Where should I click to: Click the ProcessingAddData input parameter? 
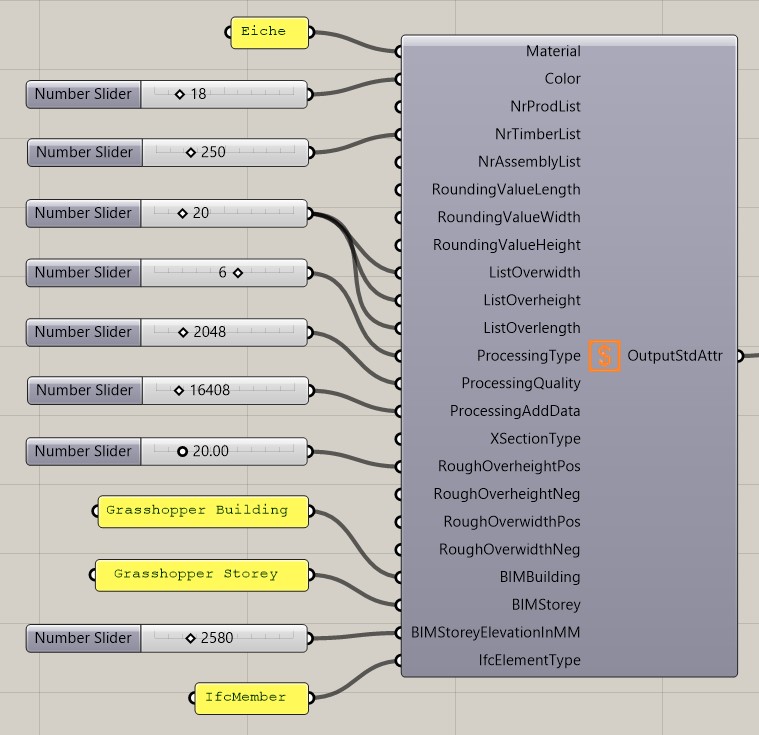(515, 411)
